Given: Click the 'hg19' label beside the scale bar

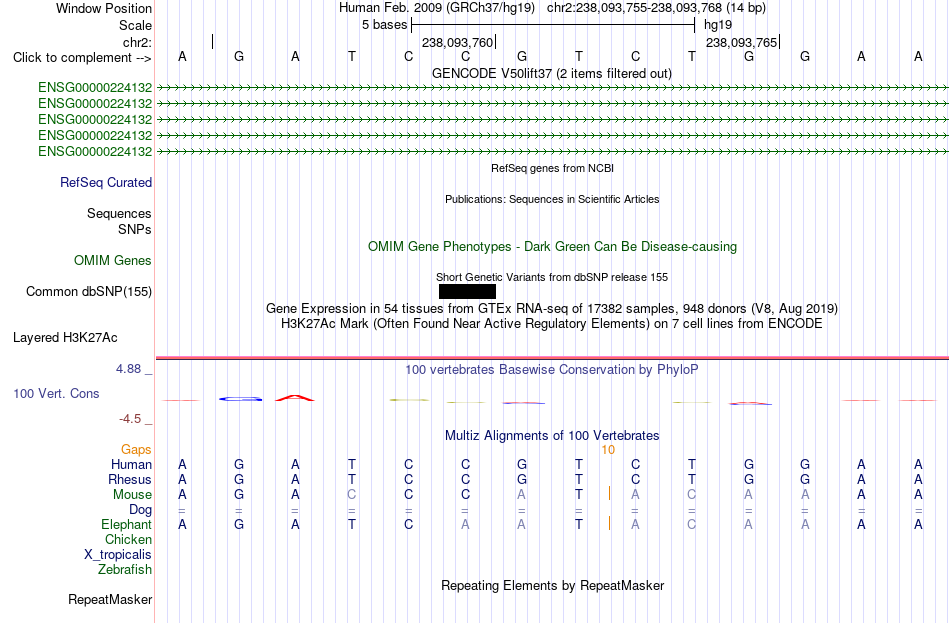Looking at the screenshot, I should coord(718,25).
